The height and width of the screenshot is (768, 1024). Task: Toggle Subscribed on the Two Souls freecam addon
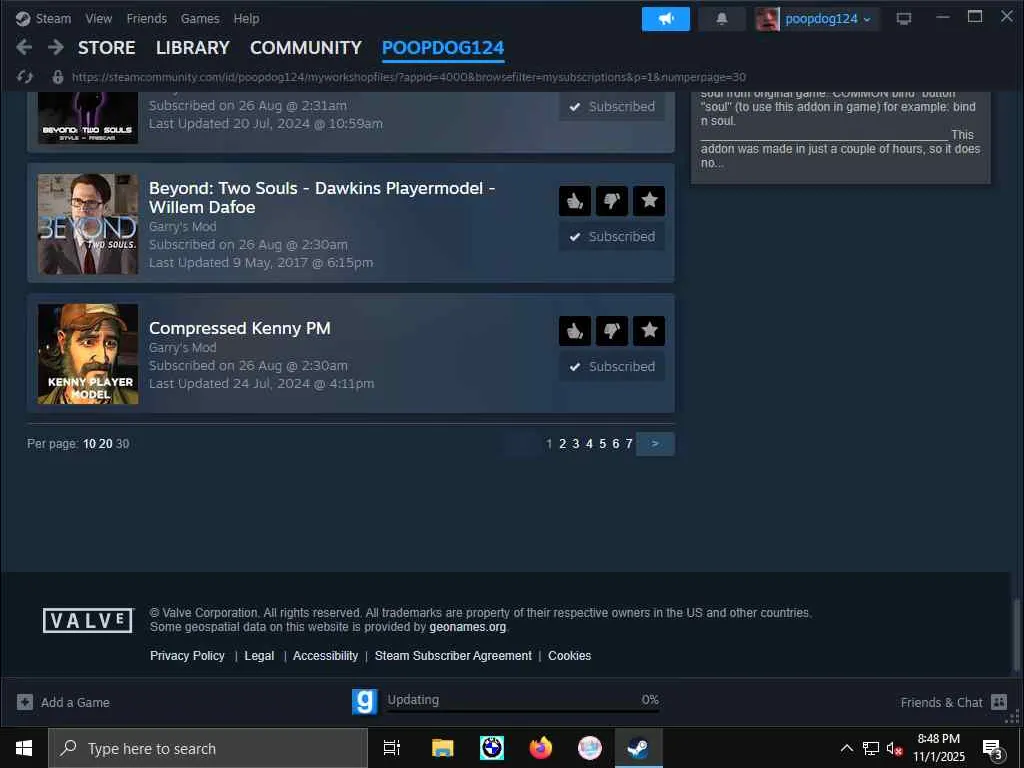click(612, 106)
